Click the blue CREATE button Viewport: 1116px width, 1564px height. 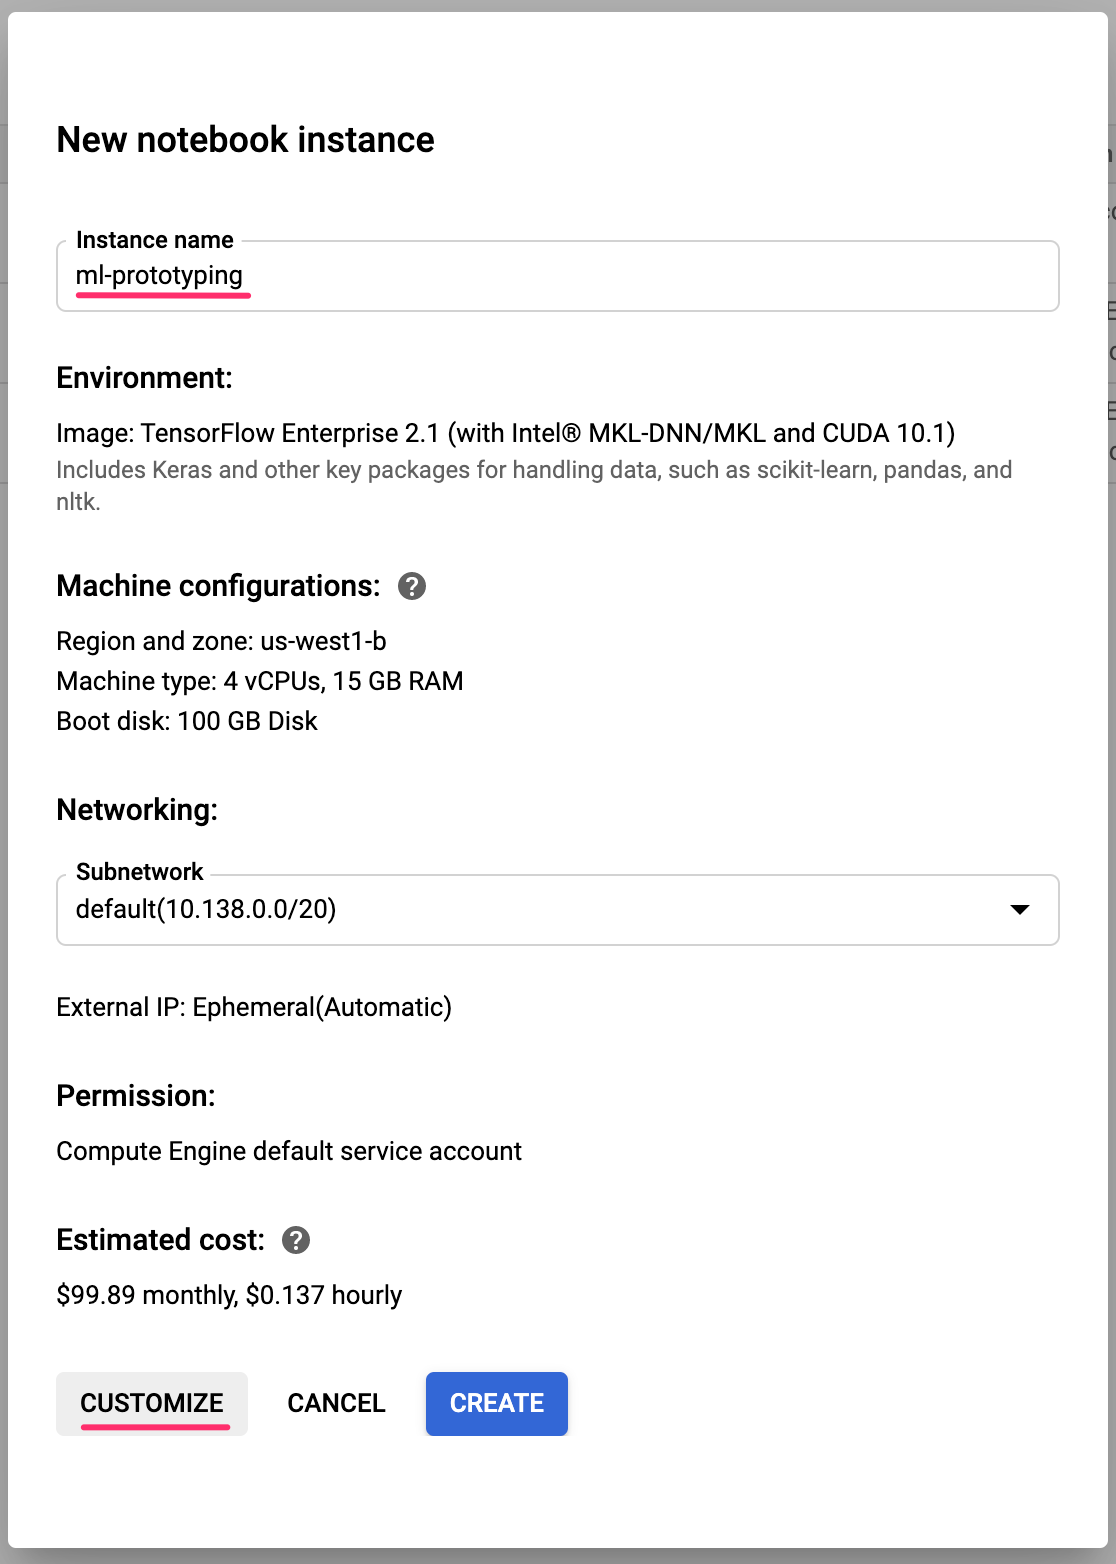pos(496,1403)
